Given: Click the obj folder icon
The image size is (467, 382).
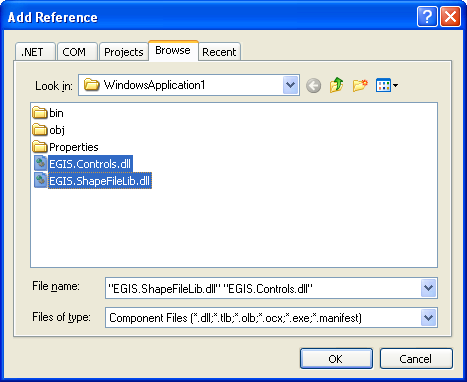Looking at the screenshot, I should [40, 130].
